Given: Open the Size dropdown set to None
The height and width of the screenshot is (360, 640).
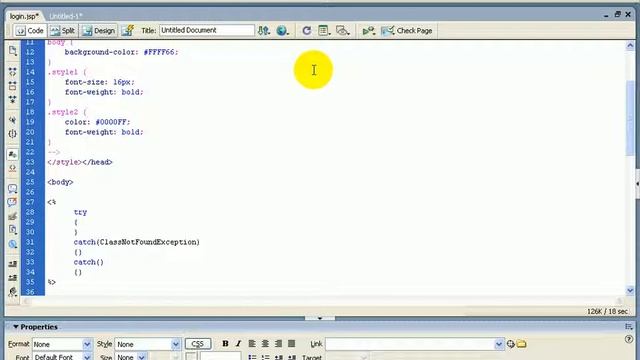Looking at the screenshot, I should [x=131, y=357].
